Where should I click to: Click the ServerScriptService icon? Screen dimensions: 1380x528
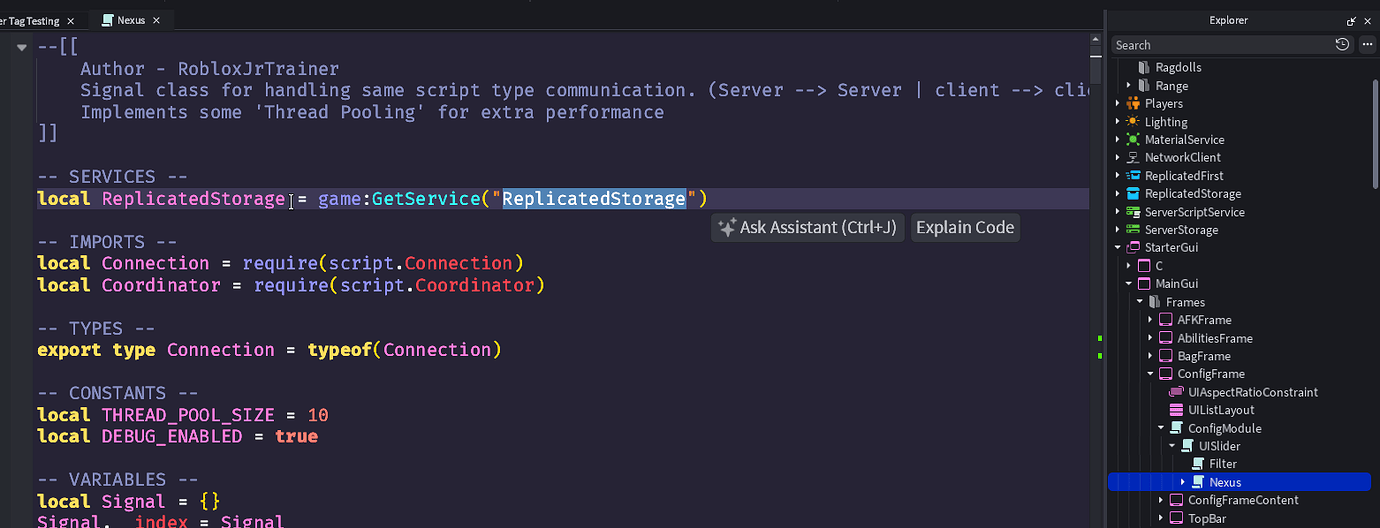point(1133,212)
